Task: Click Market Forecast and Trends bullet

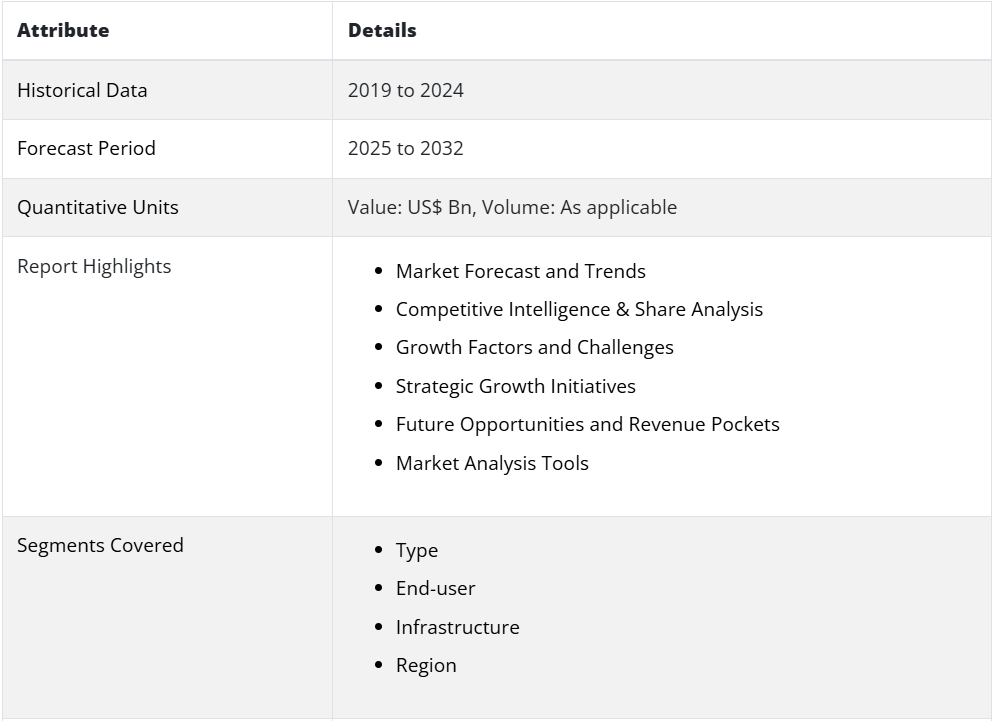Action: click(521, 271)
